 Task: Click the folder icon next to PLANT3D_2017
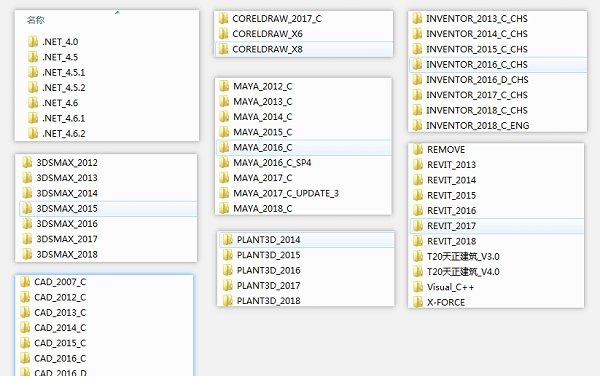pos(227,285)
